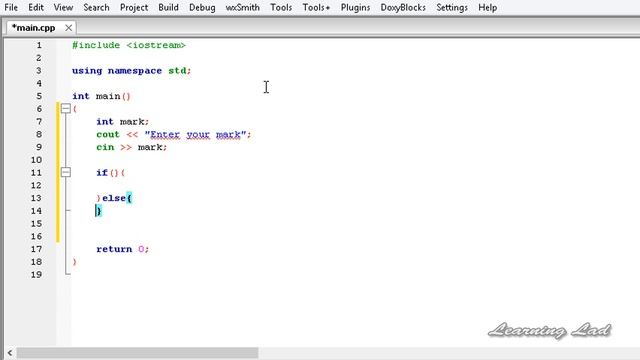Image resolution: width=640 pixels, height=360 pixels.
Task: Click line number 19 in the margin
Action: [x=36, y=274]
